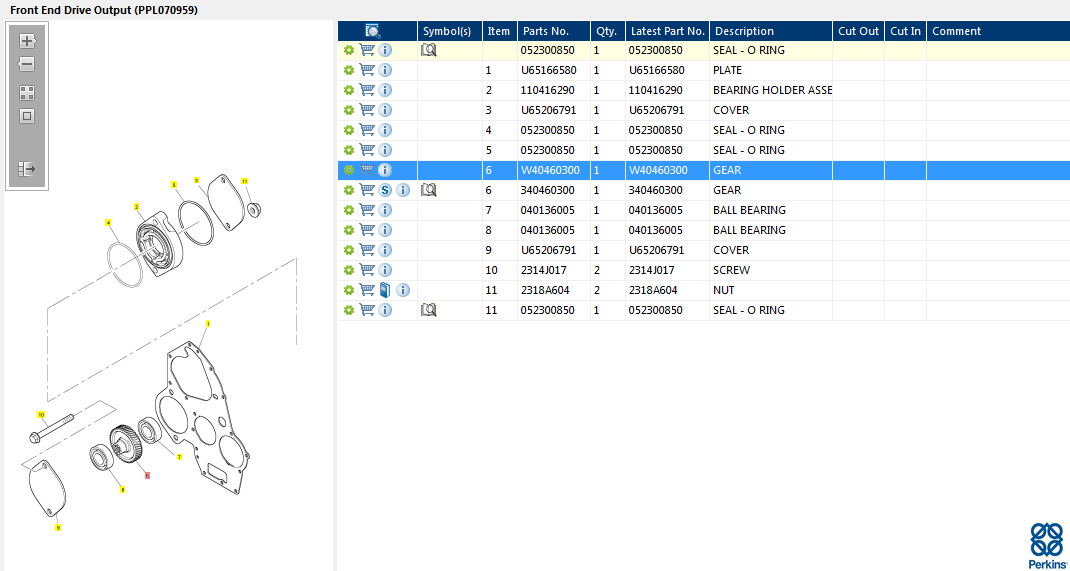Click gear icon for item 3 COVER

coord(349,110)
